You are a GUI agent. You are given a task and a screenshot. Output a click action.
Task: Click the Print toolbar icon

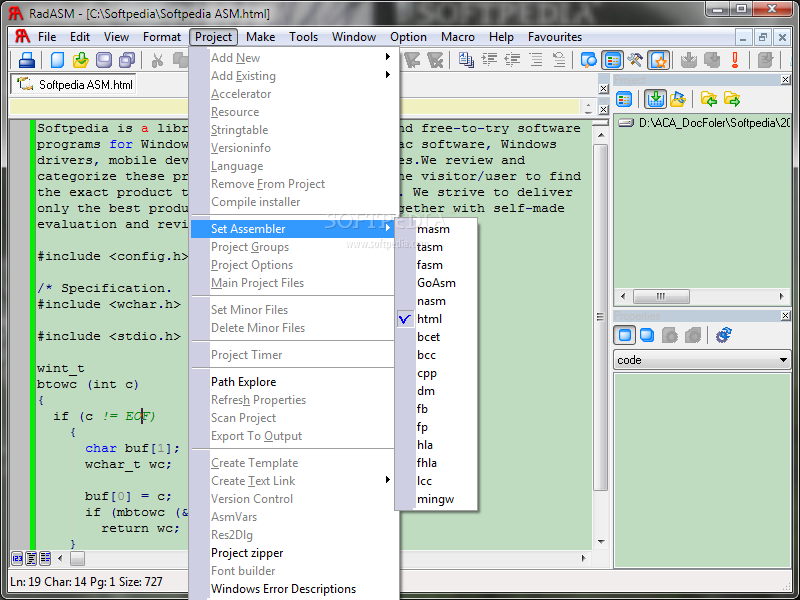27,60
